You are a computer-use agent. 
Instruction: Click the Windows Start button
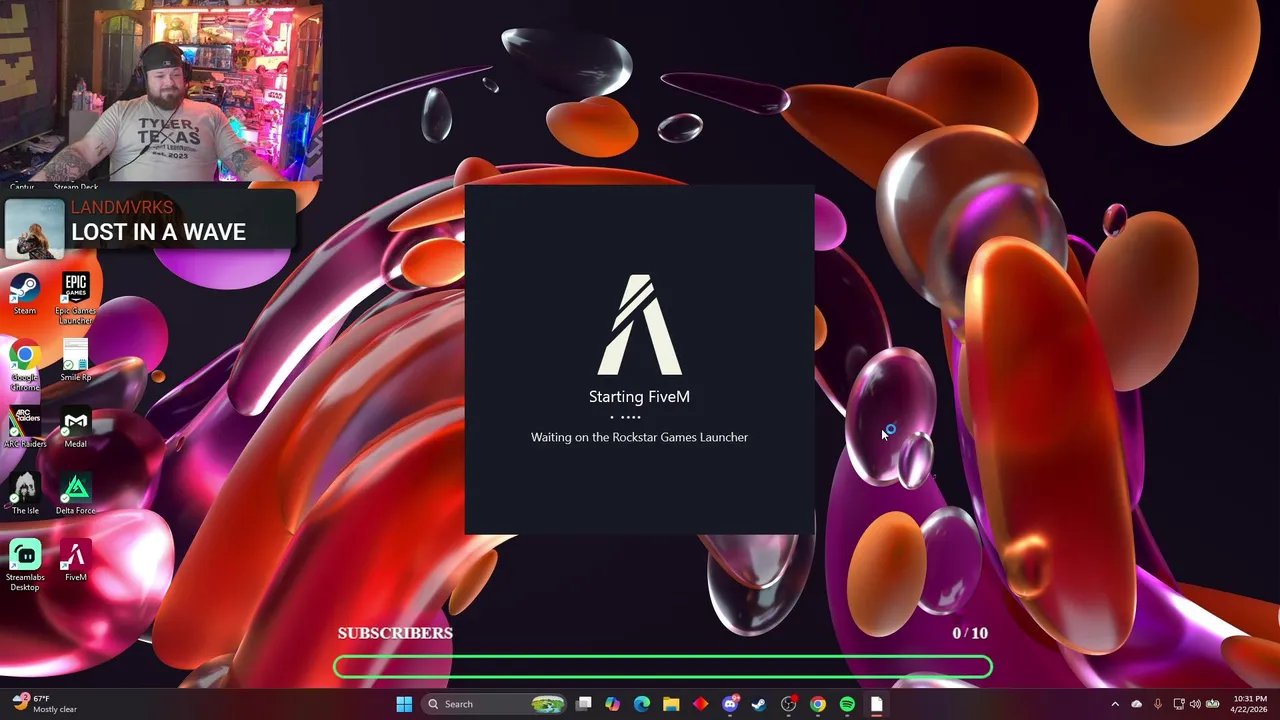pos(404,704)
